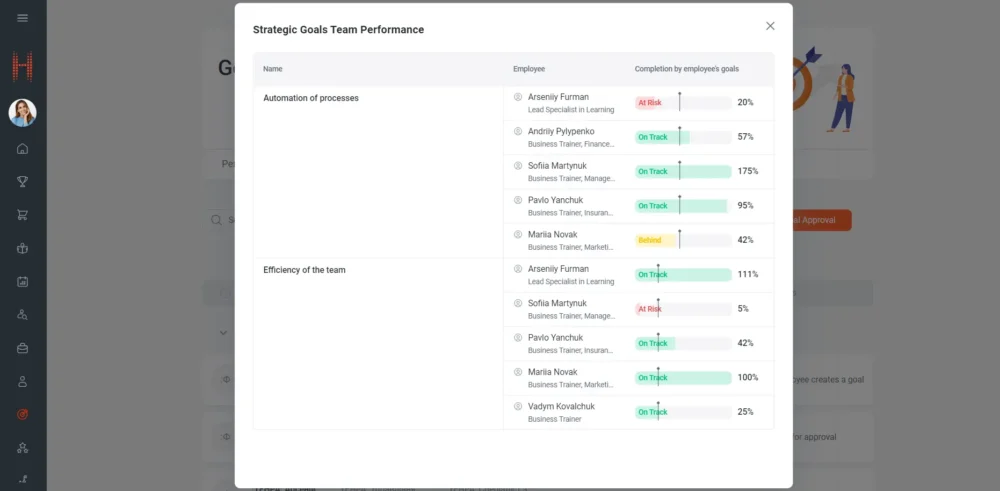Click the 175% progress bar for Sofiia Martynuk

click(x=683, y=172)
